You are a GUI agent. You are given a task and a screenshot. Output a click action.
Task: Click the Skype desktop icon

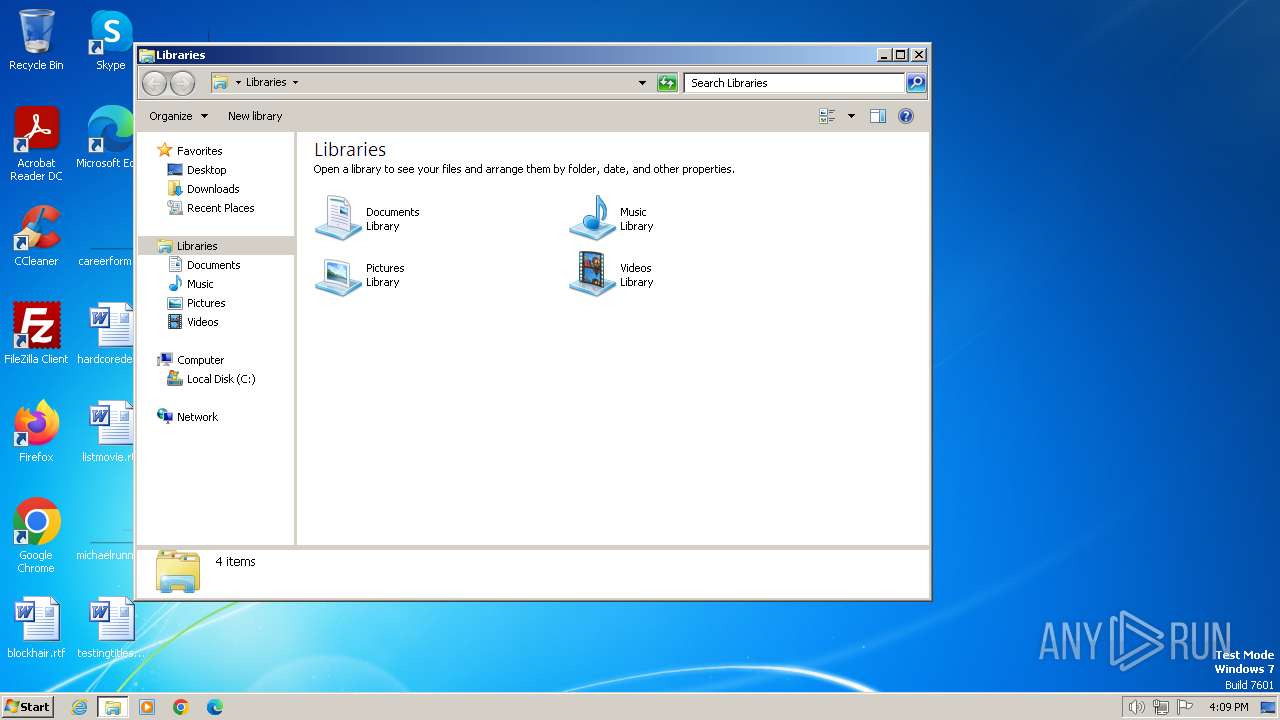tap(110, 40)
